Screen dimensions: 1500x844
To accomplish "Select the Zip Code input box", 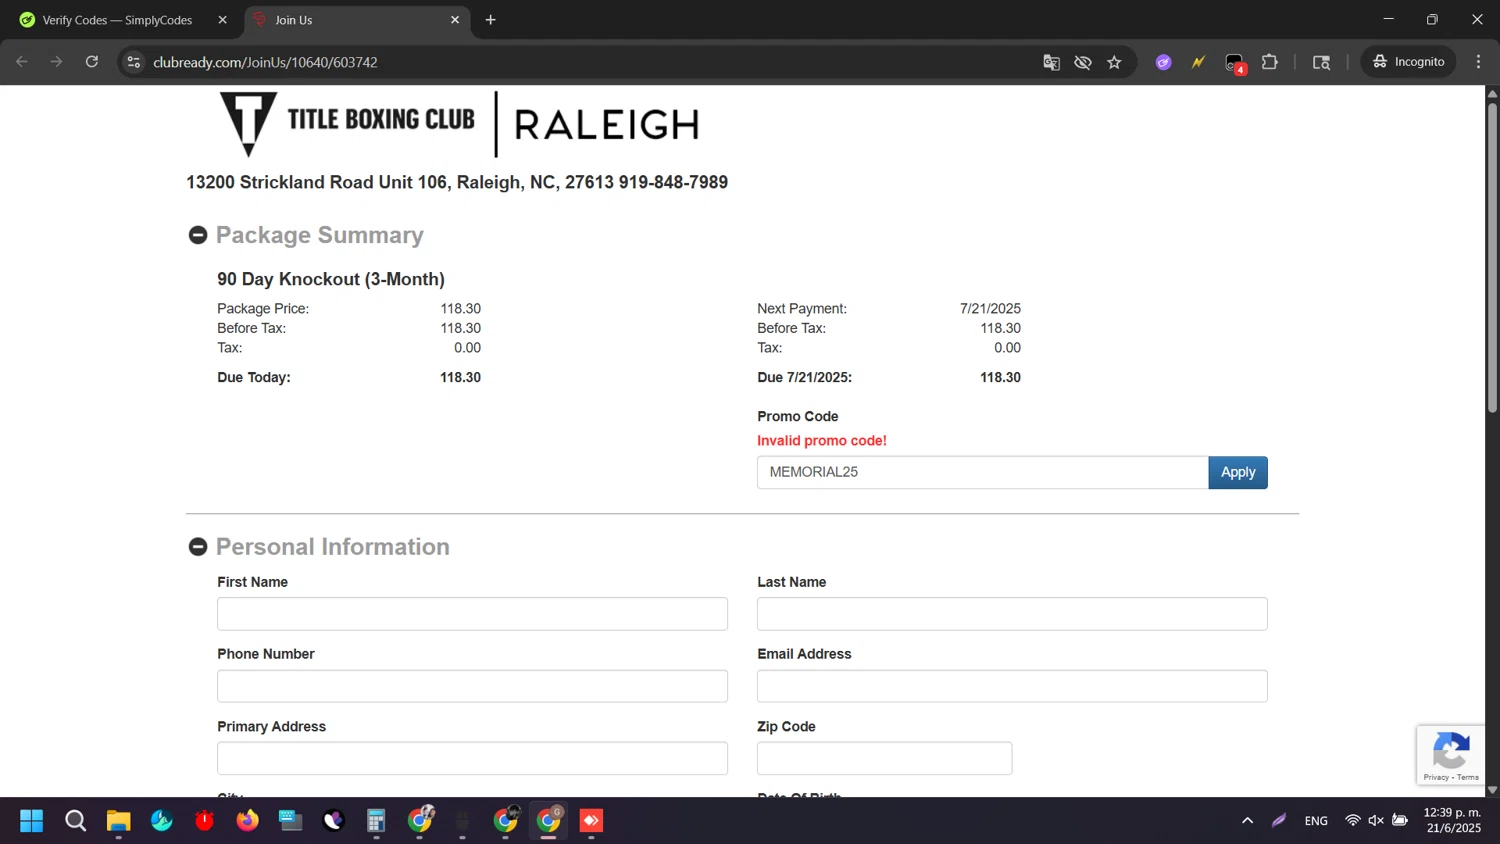I will (884, 758).
